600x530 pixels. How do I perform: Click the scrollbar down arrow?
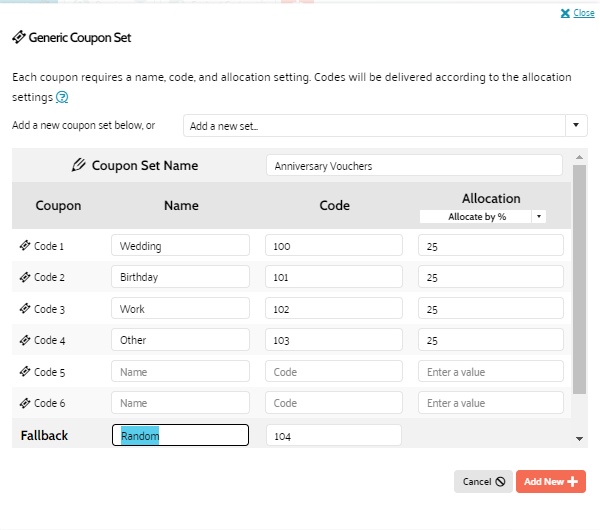coord(579,439)
